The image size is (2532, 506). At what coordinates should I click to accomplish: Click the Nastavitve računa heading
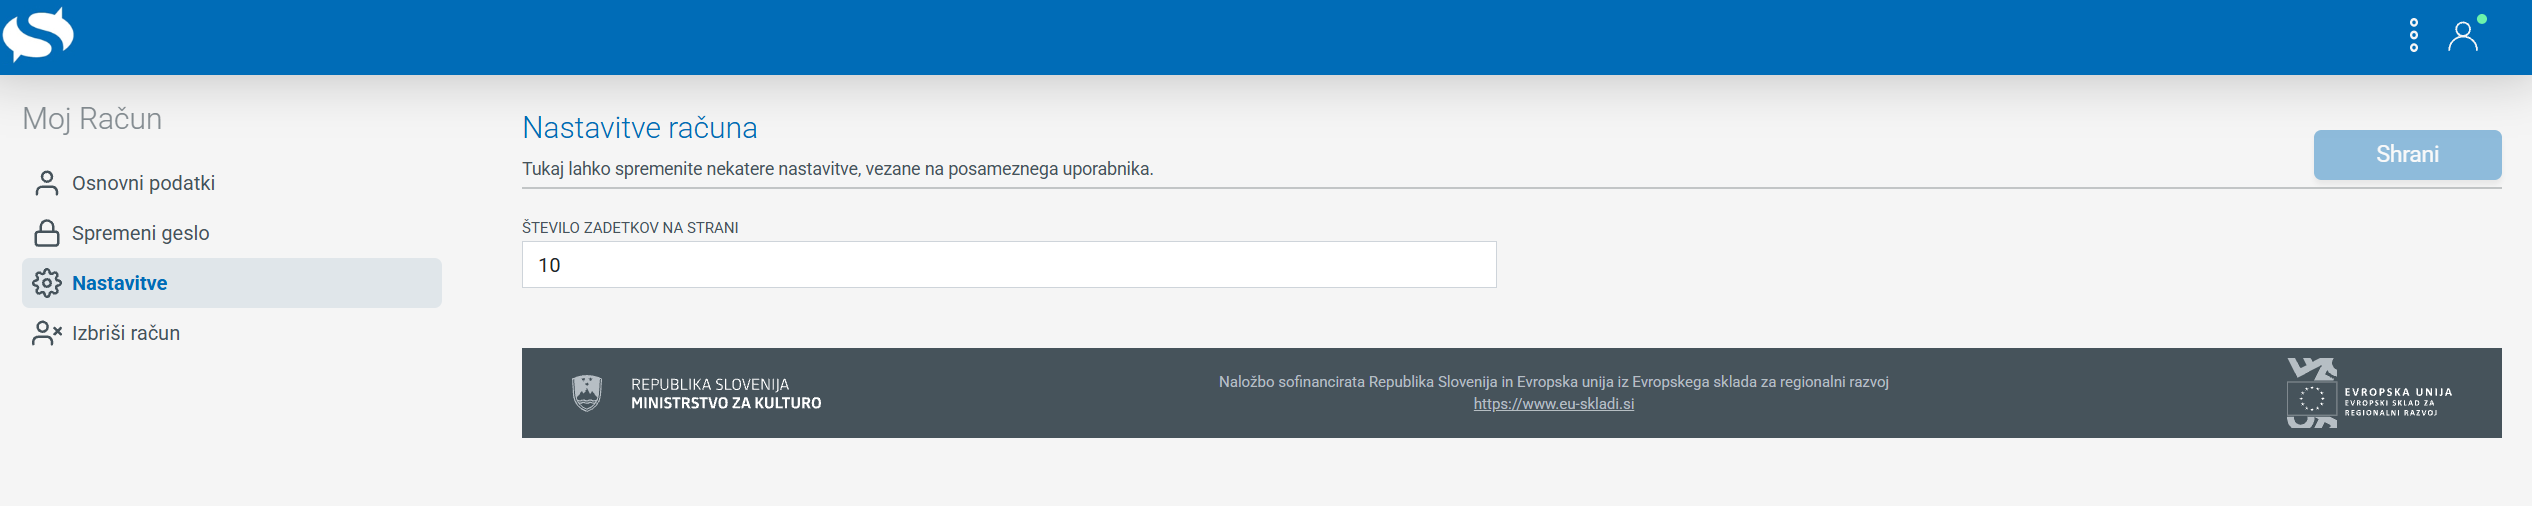[x=639, y=128]
